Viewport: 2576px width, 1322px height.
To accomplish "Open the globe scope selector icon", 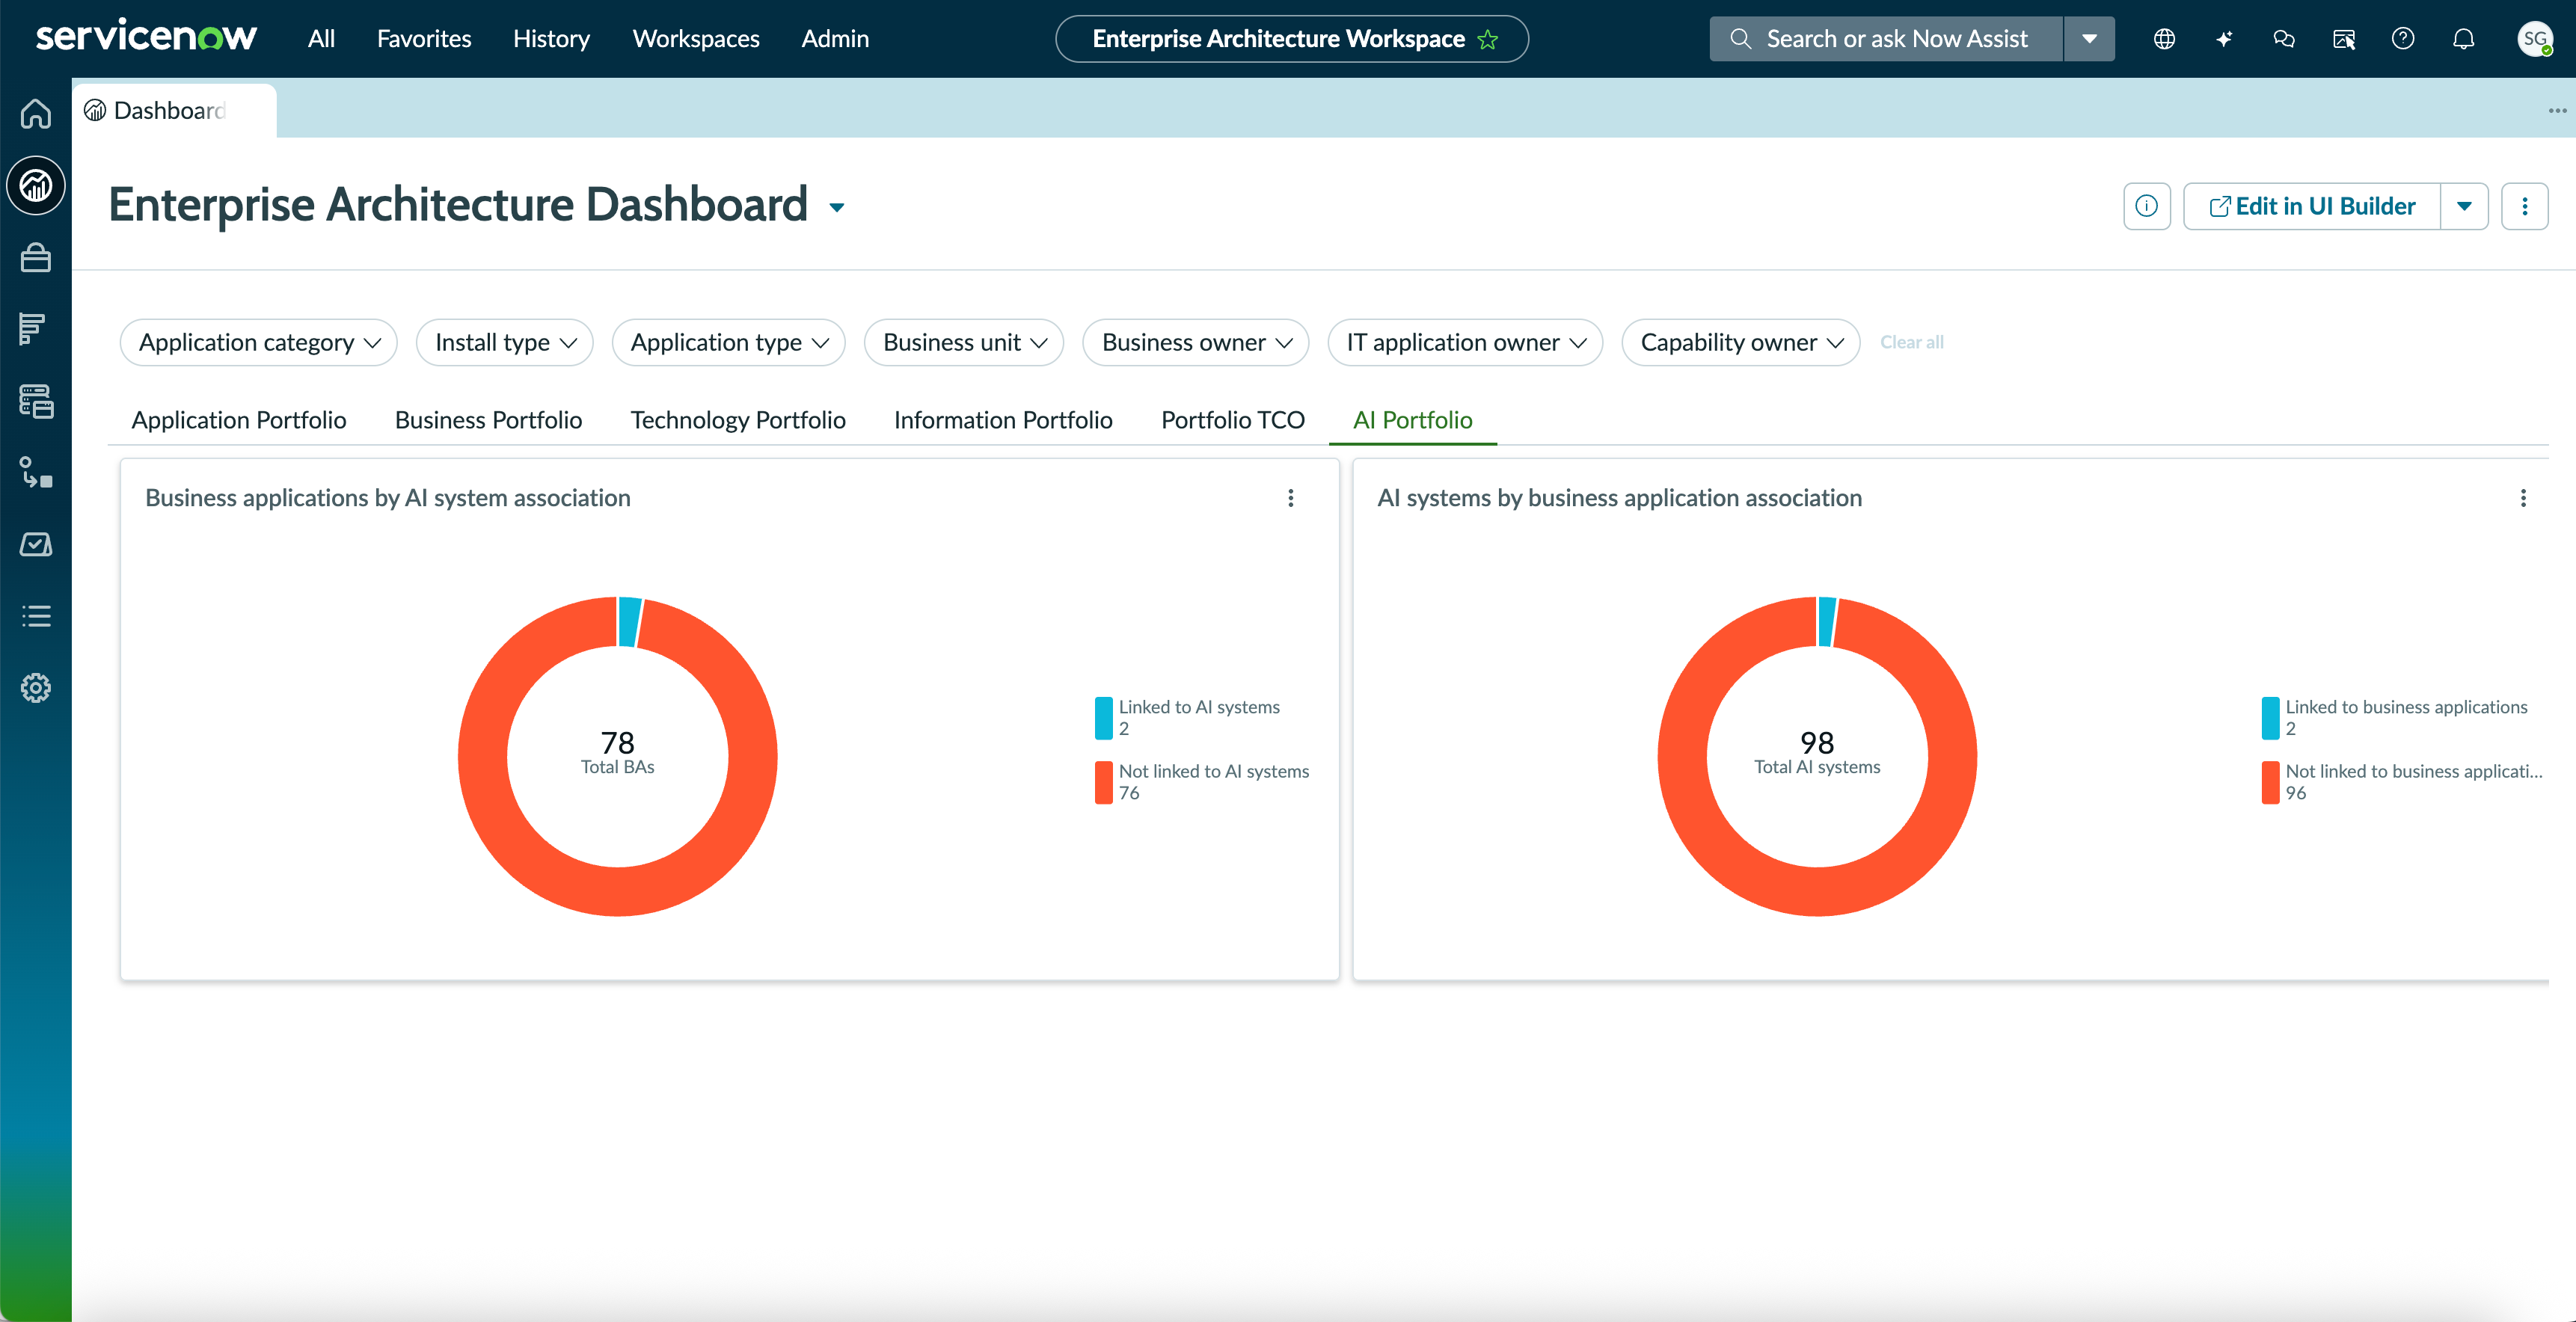I will 2164,39.
